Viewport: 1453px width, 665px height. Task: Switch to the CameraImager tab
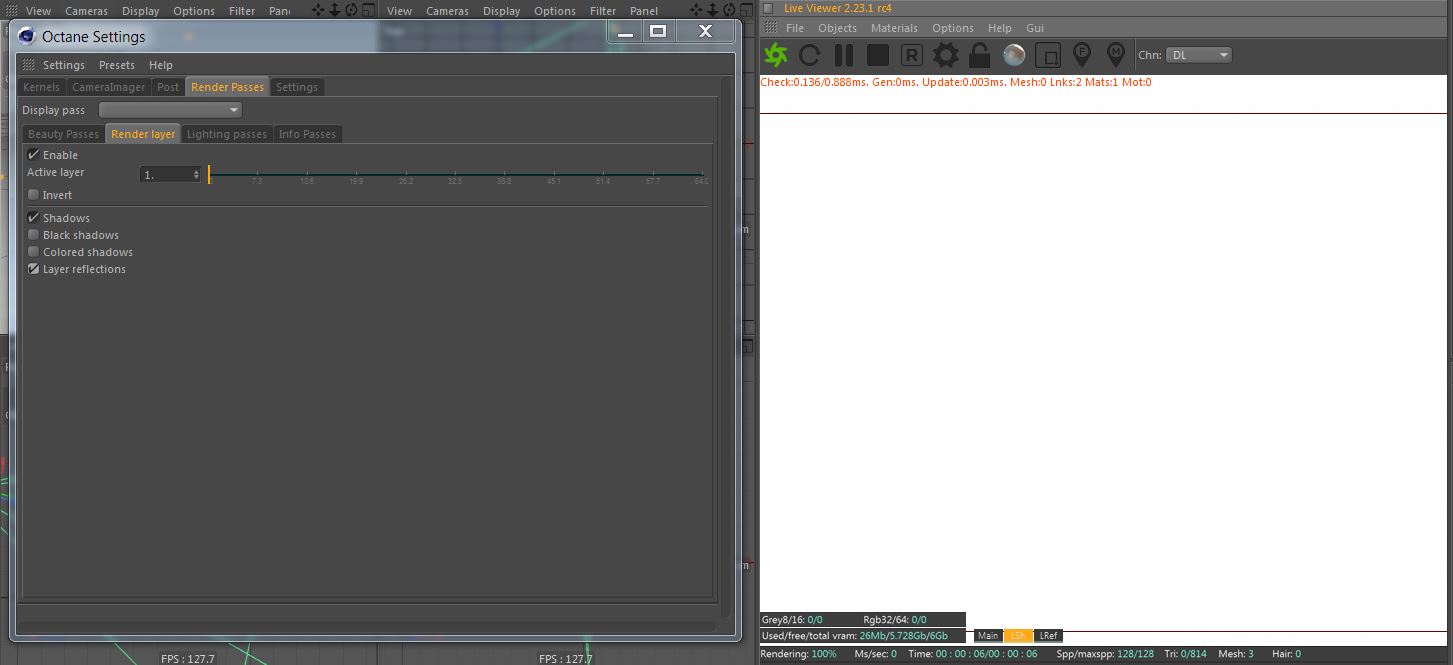[108, 87]
